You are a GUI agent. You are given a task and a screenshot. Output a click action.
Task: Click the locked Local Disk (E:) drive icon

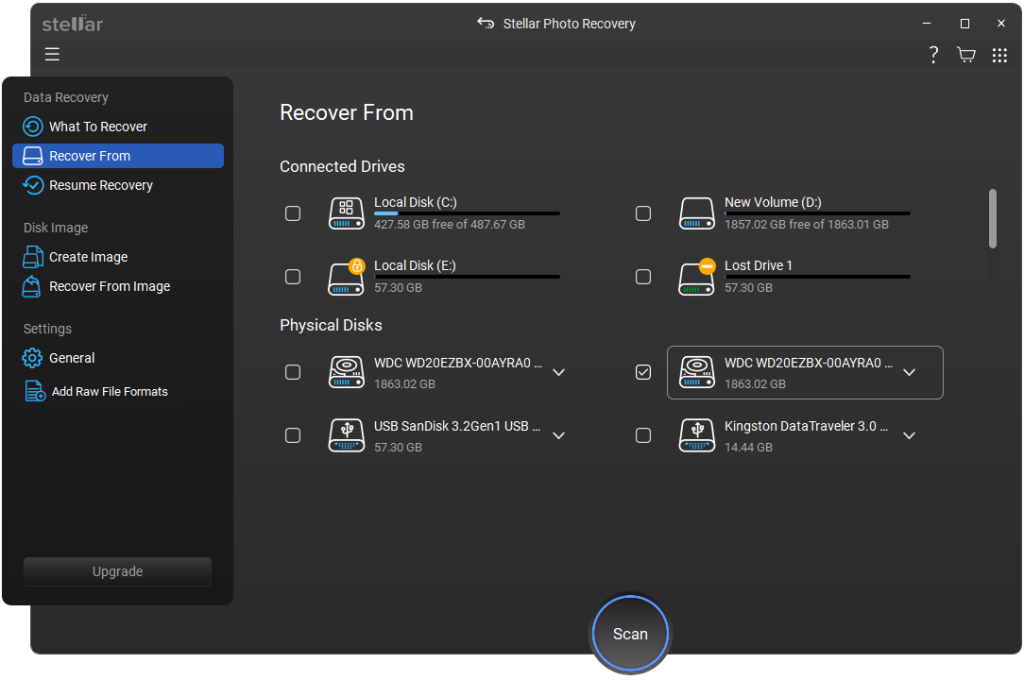tap(346, 277)
